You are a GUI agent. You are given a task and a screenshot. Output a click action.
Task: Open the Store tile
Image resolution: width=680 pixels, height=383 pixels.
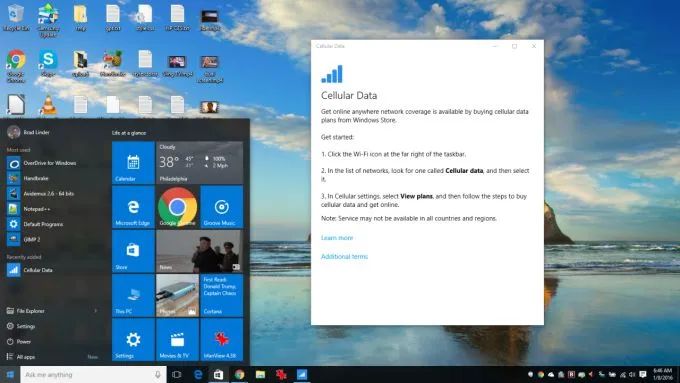coord(133,251)
